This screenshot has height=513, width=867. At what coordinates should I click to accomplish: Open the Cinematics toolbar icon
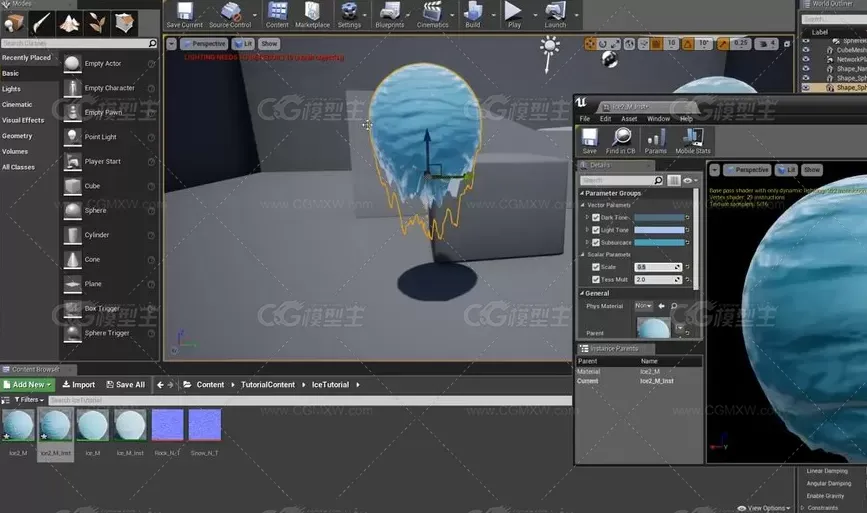(x=432, y=15)
